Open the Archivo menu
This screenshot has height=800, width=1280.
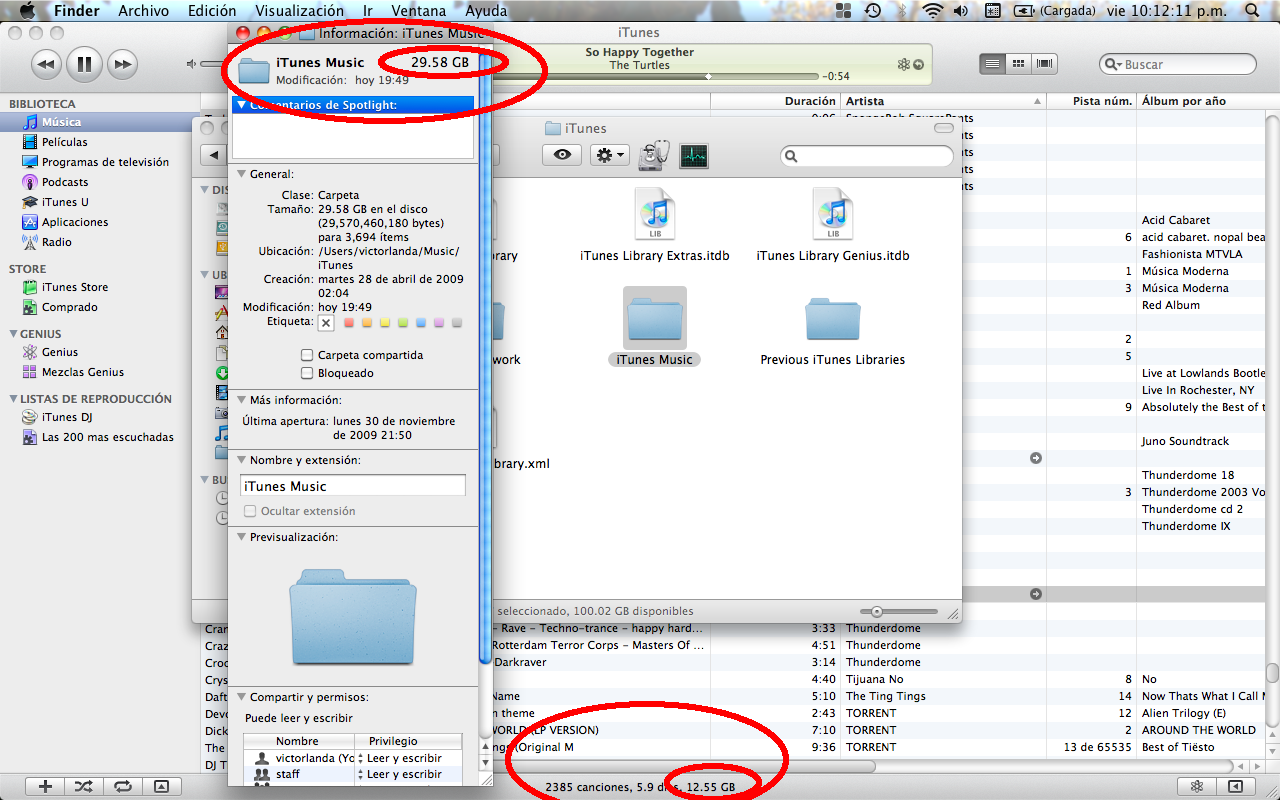[x=144, y=11]
